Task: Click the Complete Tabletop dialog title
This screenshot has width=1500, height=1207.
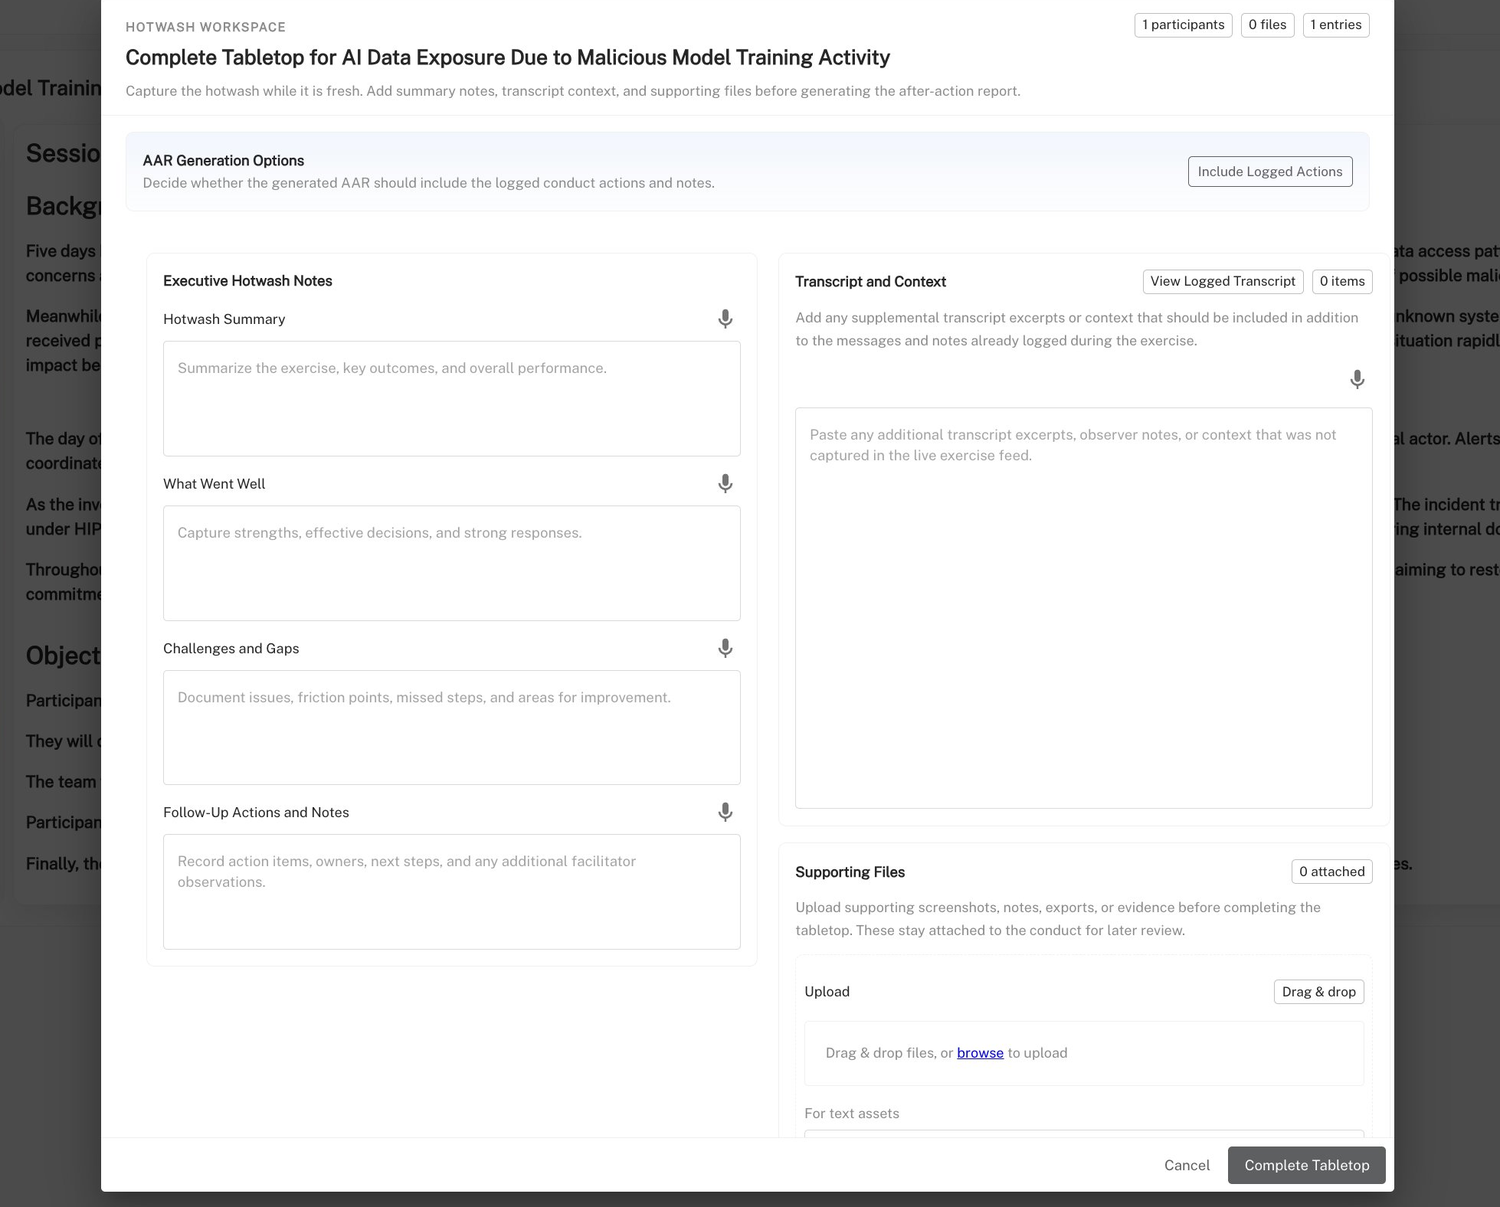Action: point(508,58)
